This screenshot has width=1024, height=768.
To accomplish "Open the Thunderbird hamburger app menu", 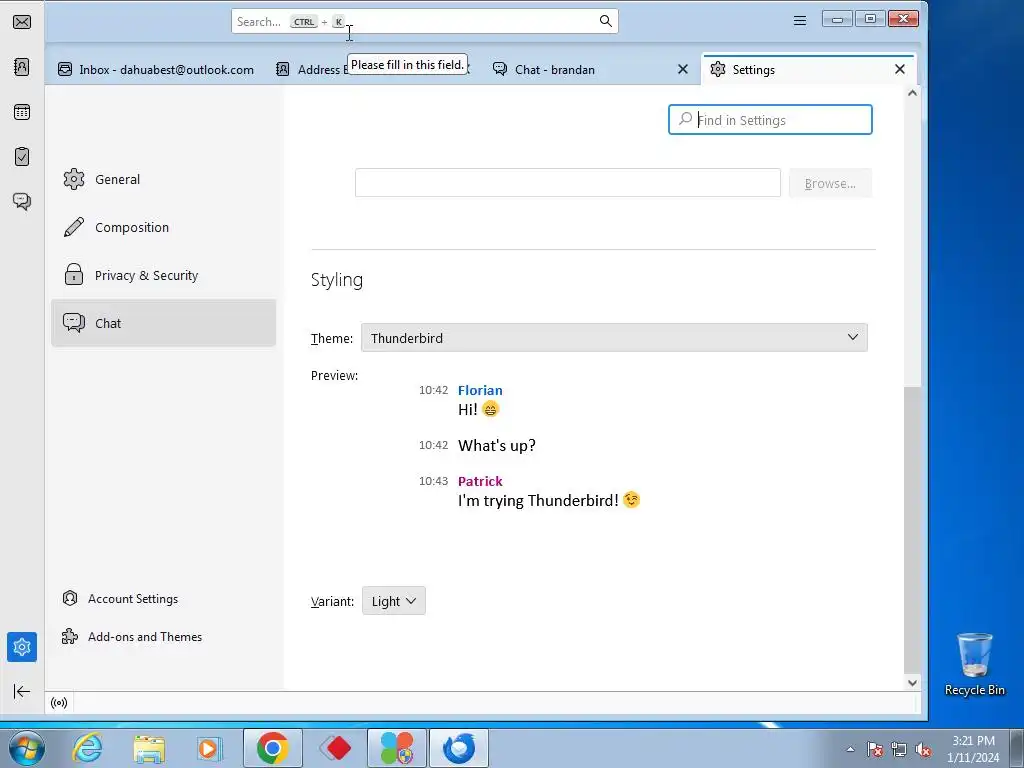I will tap(799, 21).
